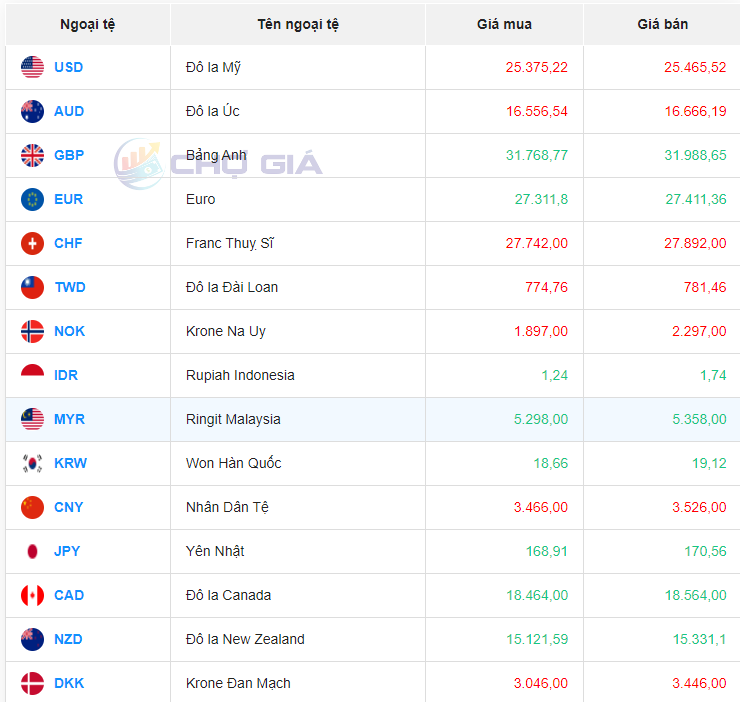Click the CNY currency link
Image resolution: width=740 pixels, height=702 pixels.
69,507
